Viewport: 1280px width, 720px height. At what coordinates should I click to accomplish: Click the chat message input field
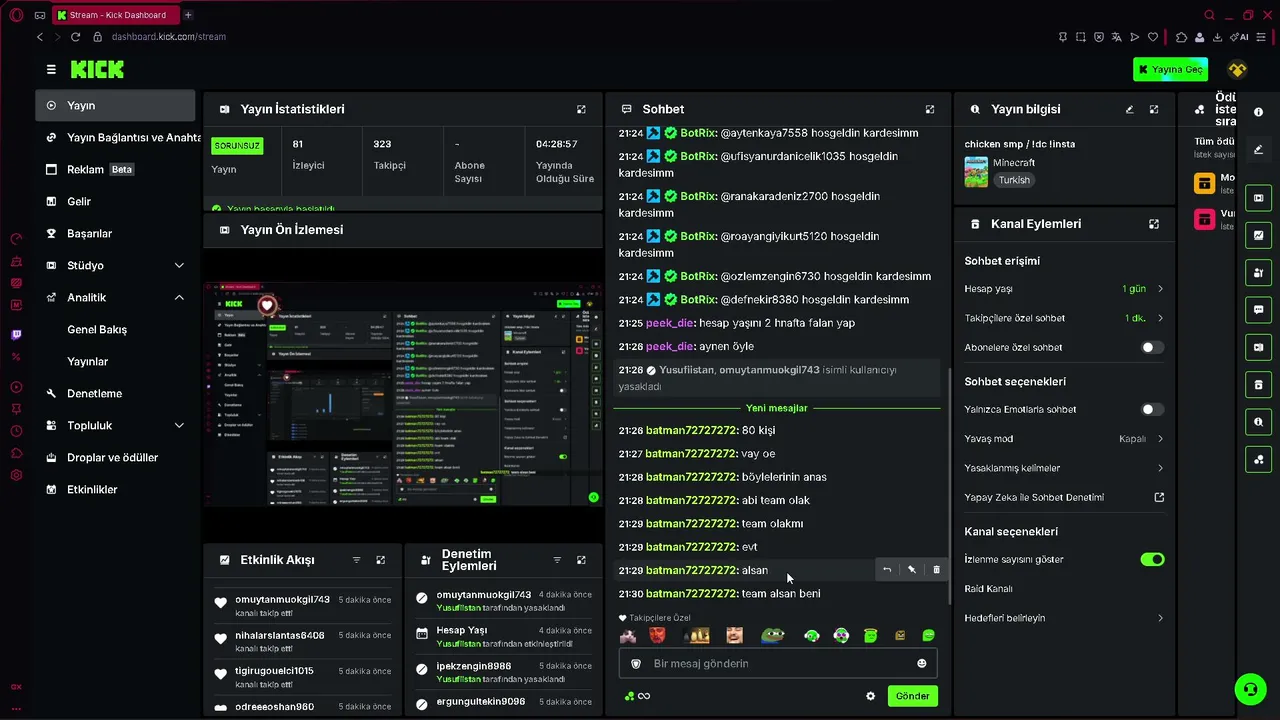coord(778,663)
